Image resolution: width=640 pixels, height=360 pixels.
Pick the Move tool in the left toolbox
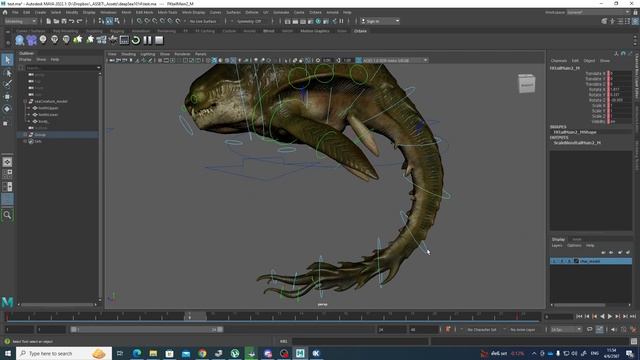point(7,97)
